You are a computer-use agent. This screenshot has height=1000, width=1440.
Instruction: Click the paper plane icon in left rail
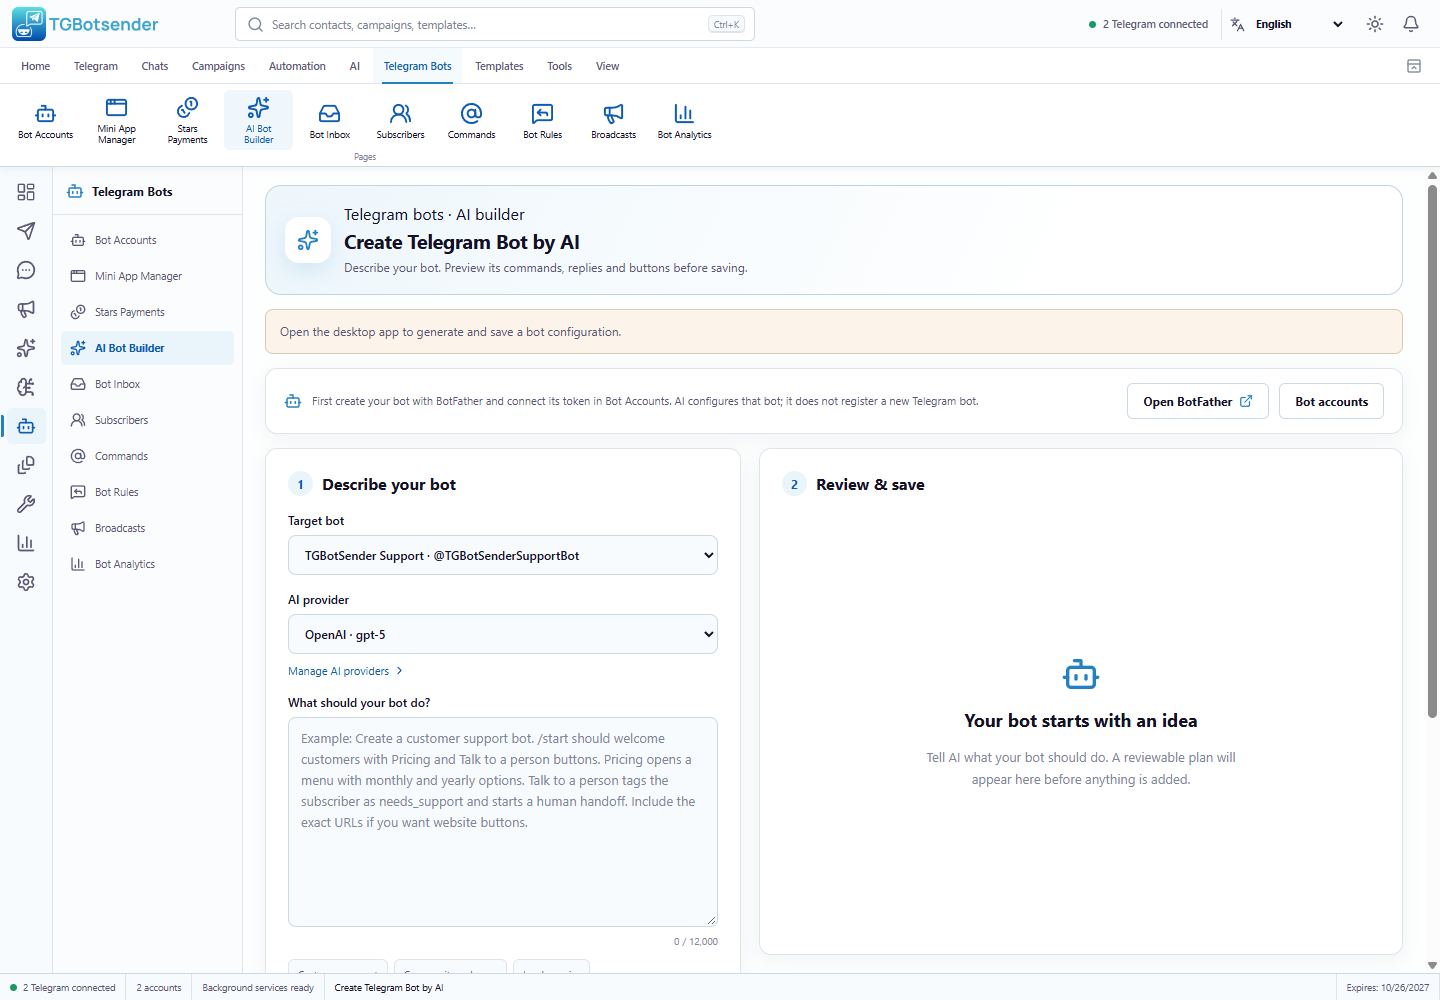coord(26,231)
